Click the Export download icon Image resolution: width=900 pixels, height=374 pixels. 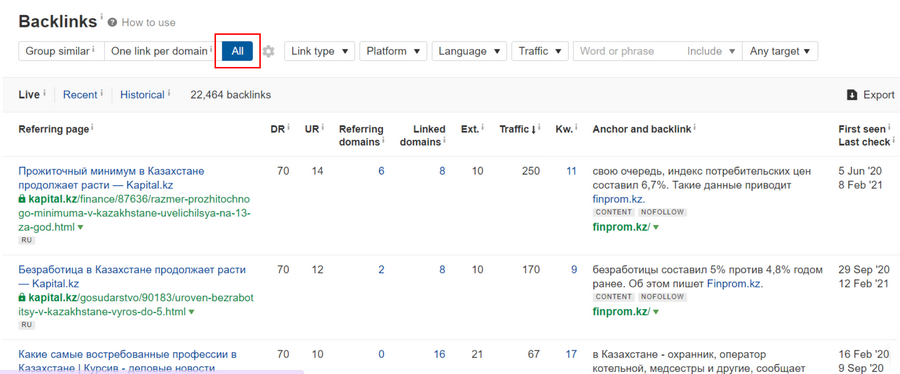point(852,95)
